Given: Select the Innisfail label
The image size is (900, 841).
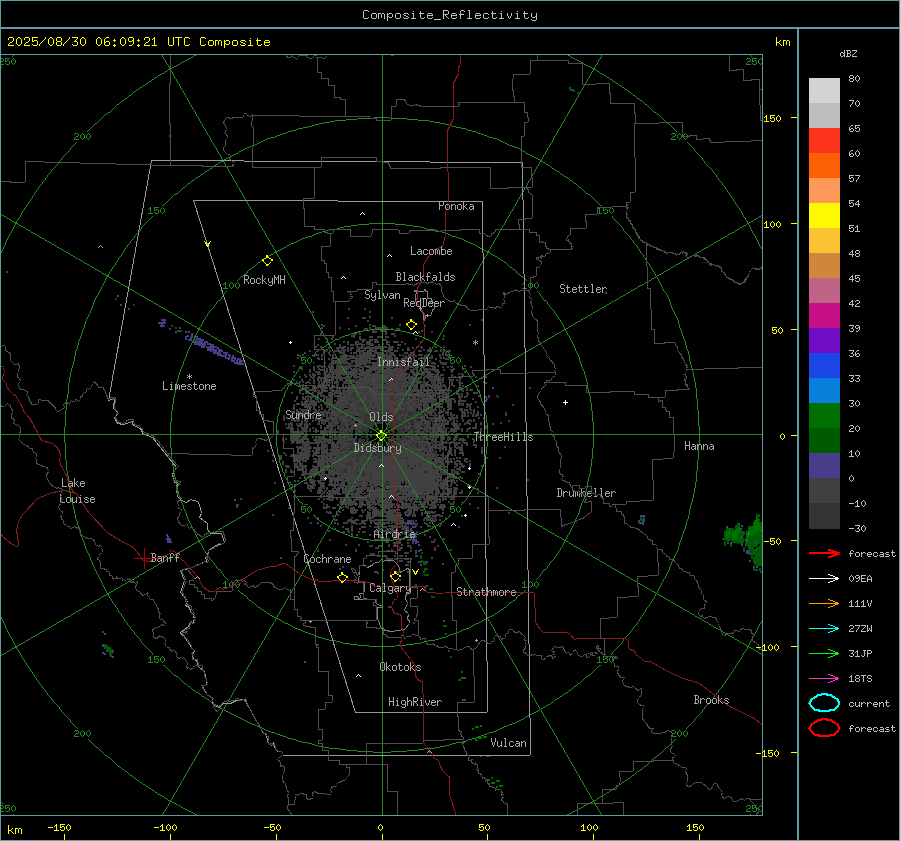Looking at the screenshot, I should pyautogui.click(x=404, y=362).
